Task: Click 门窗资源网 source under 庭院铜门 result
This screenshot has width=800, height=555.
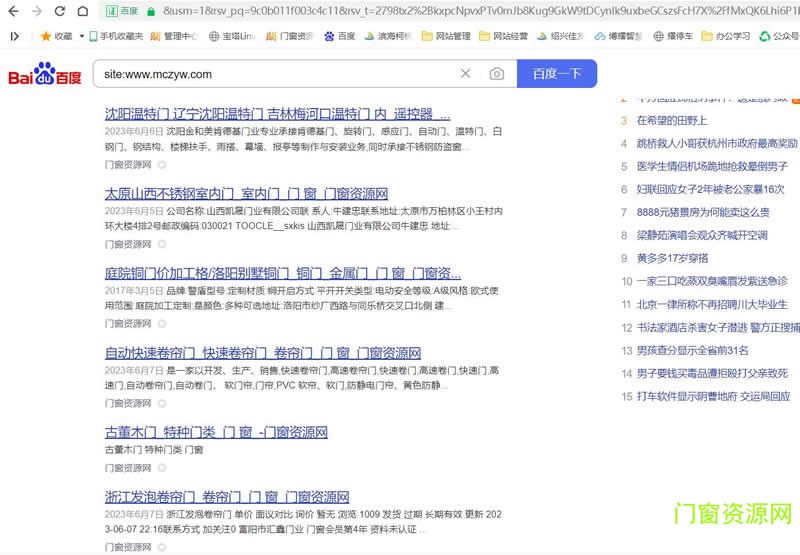Action: pyautogui.click(x=128, y=324)
